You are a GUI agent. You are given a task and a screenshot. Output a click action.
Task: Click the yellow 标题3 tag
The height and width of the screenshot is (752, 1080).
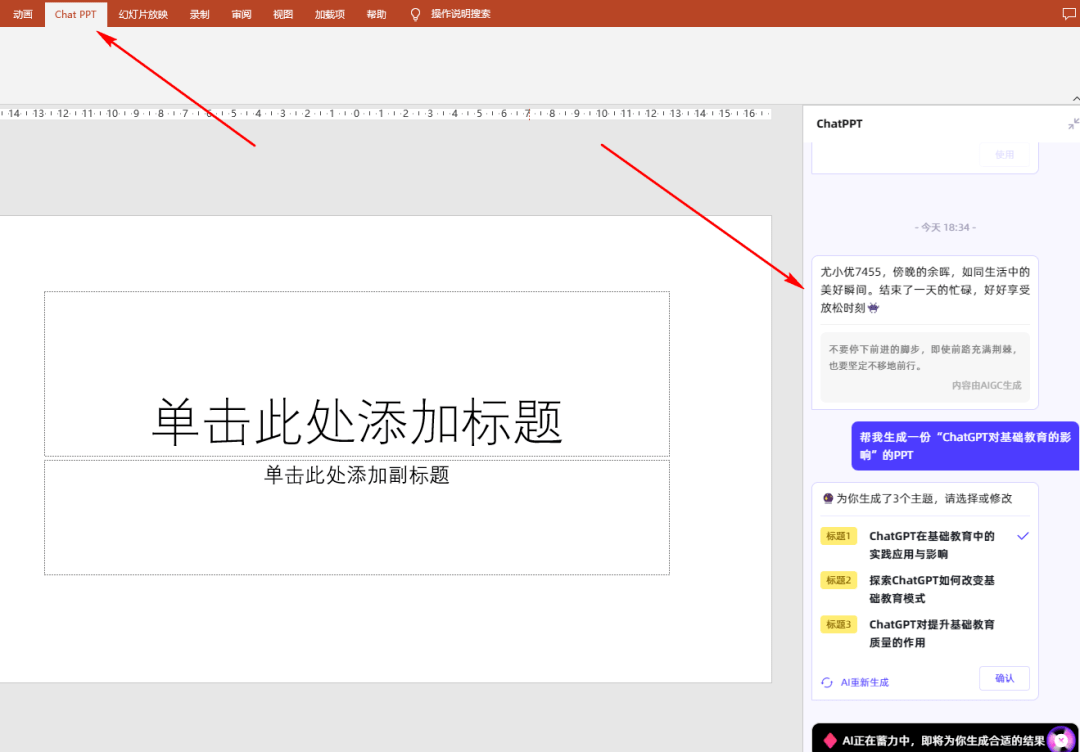[838, 625]
